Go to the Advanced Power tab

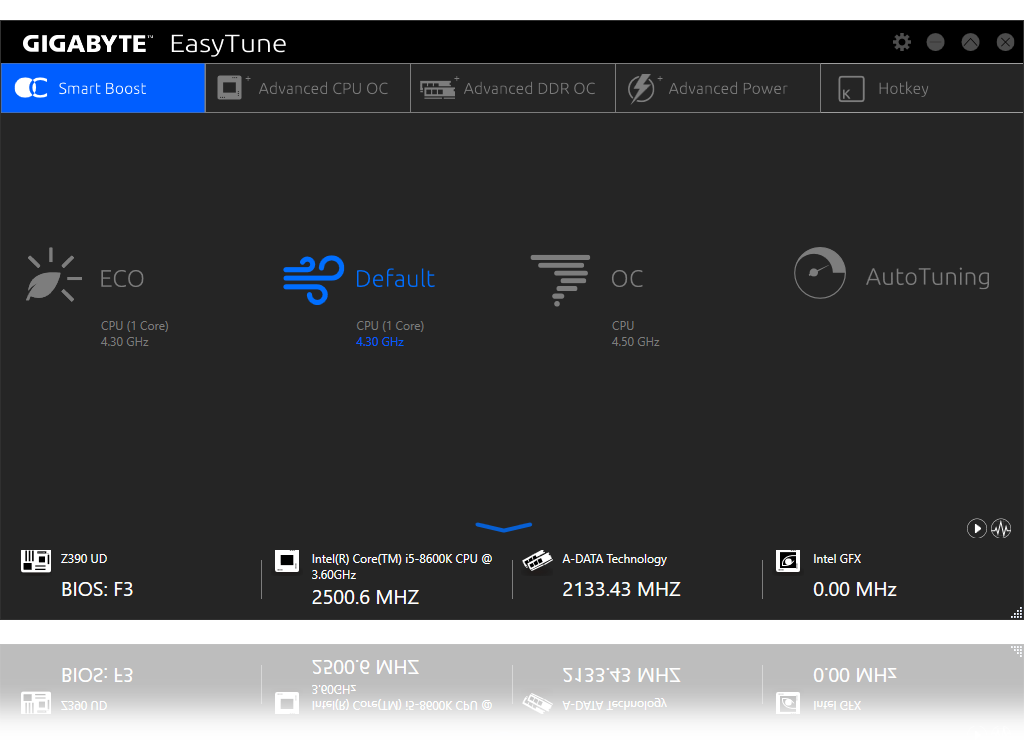click(717, 89)
